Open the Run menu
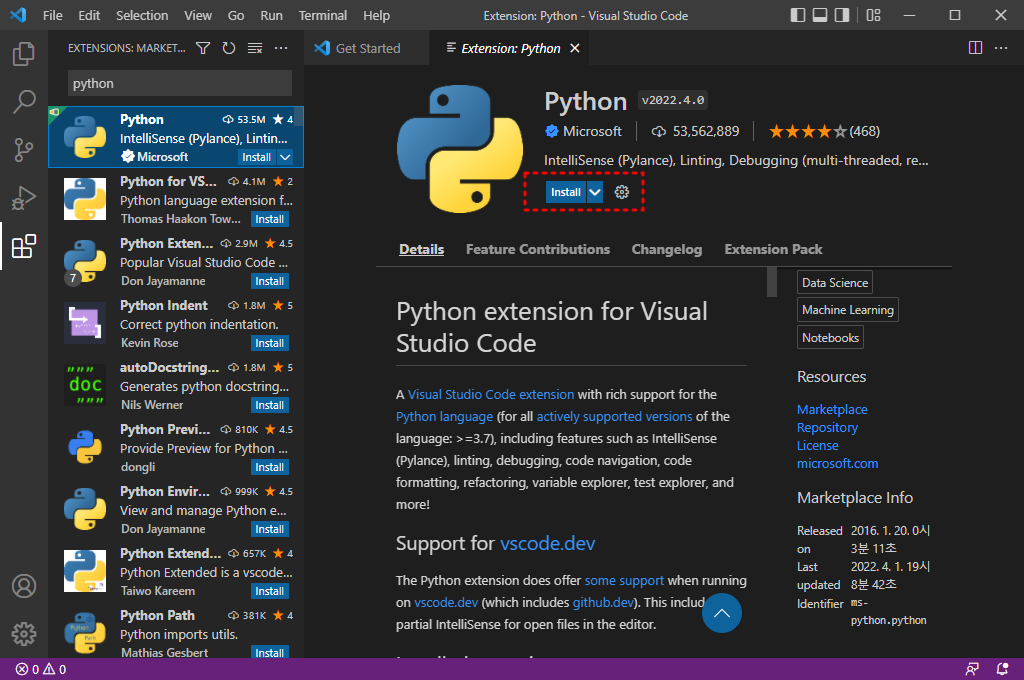 pyautogui.click(x=271, y=15)
